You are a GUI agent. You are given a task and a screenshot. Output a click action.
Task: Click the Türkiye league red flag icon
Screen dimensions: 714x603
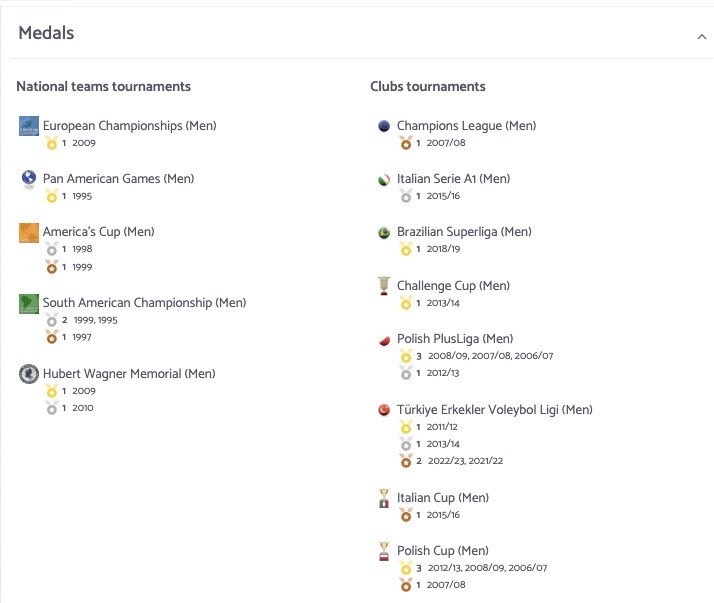[384, 410]
